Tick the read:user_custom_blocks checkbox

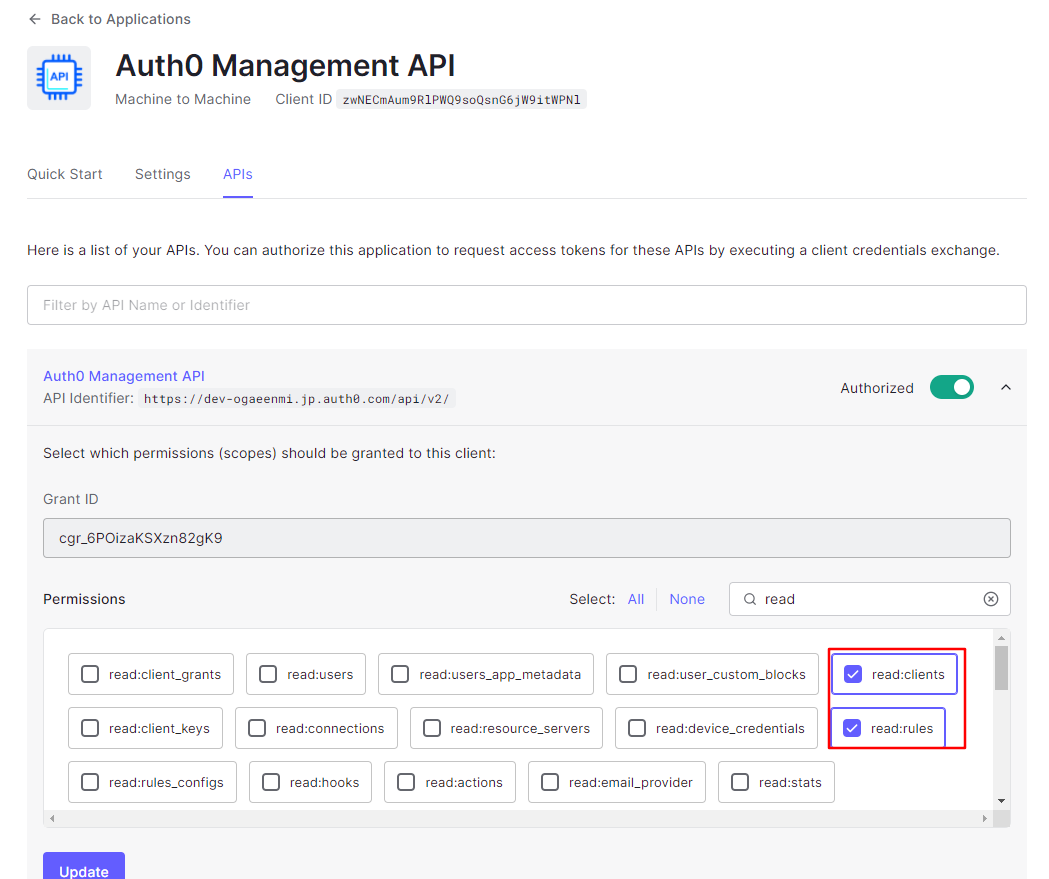click(x=628, y=674)
